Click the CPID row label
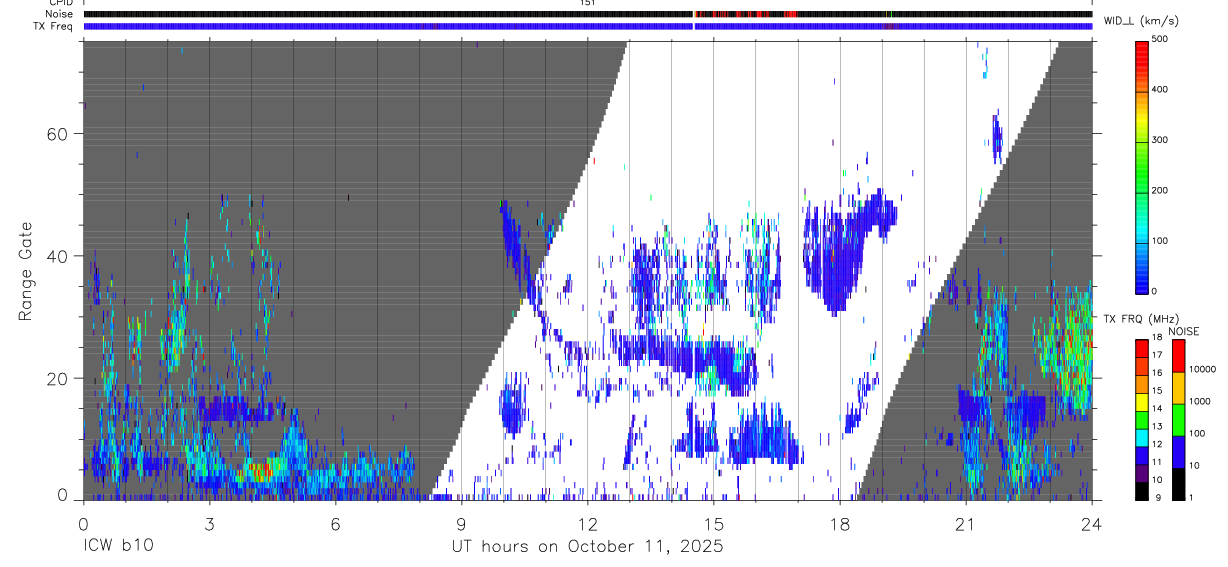Viewport: 1228px width, 567px height. (60, 4)
